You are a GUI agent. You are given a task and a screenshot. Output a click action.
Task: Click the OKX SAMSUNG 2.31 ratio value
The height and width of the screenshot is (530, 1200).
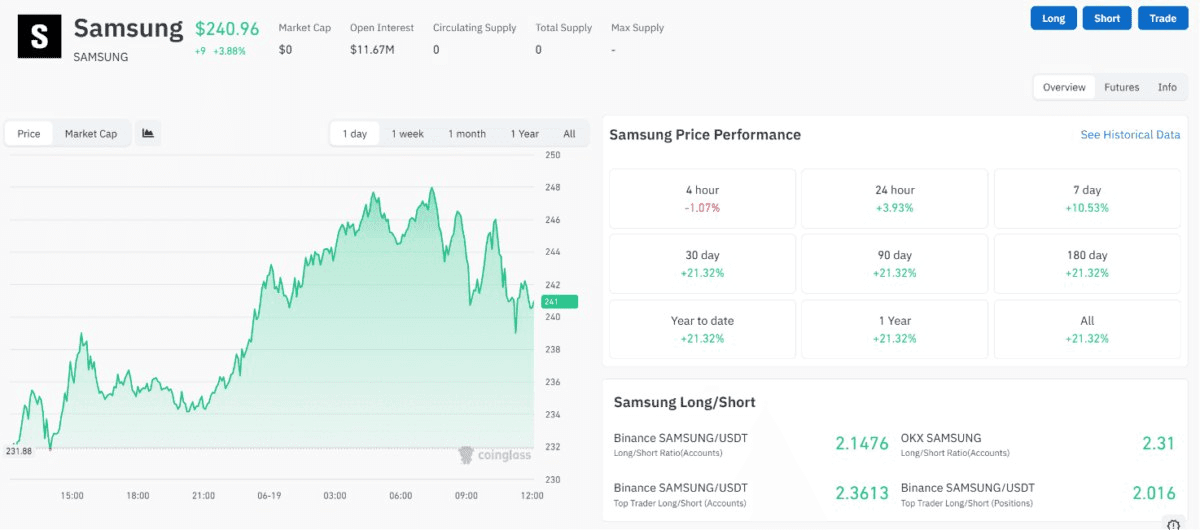[1157, 443]
